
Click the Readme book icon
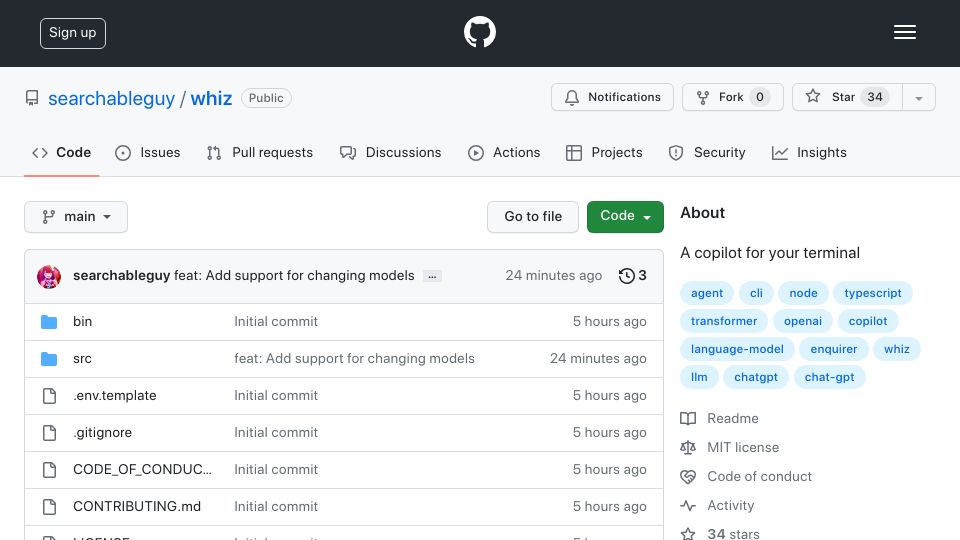click(688, 419)
